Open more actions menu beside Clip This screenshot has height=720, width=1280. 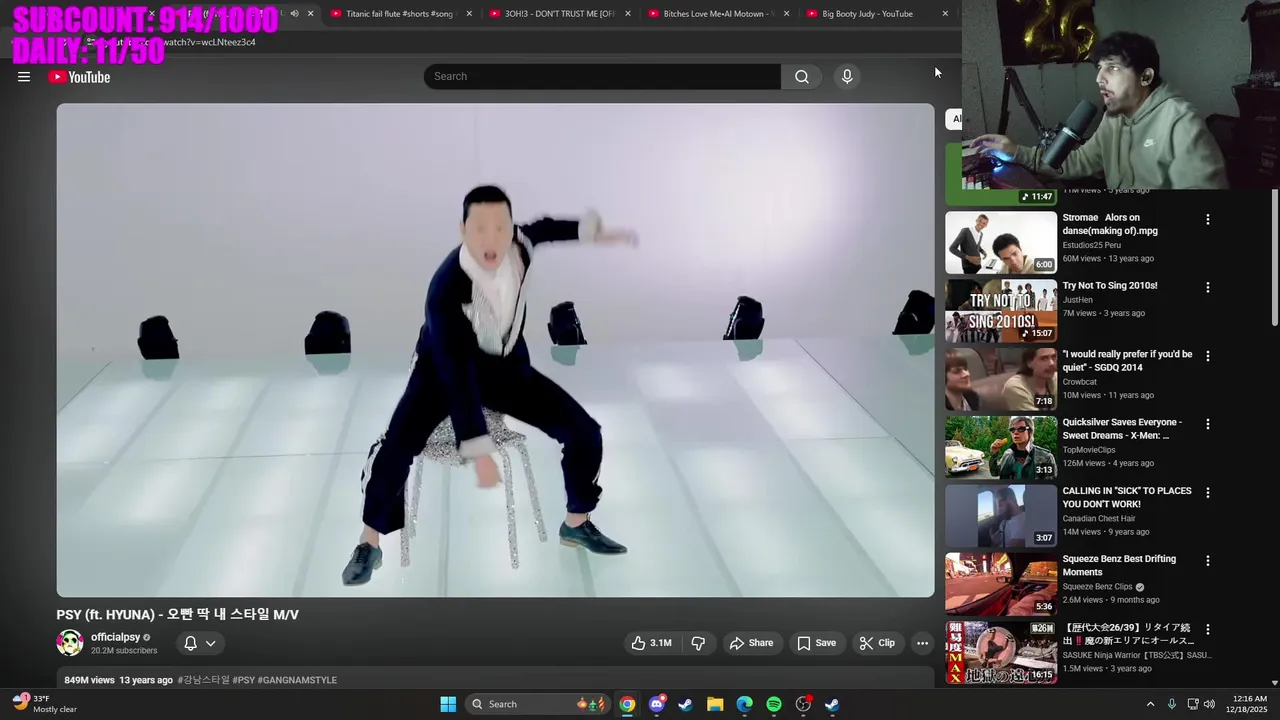tap(922, 643)
